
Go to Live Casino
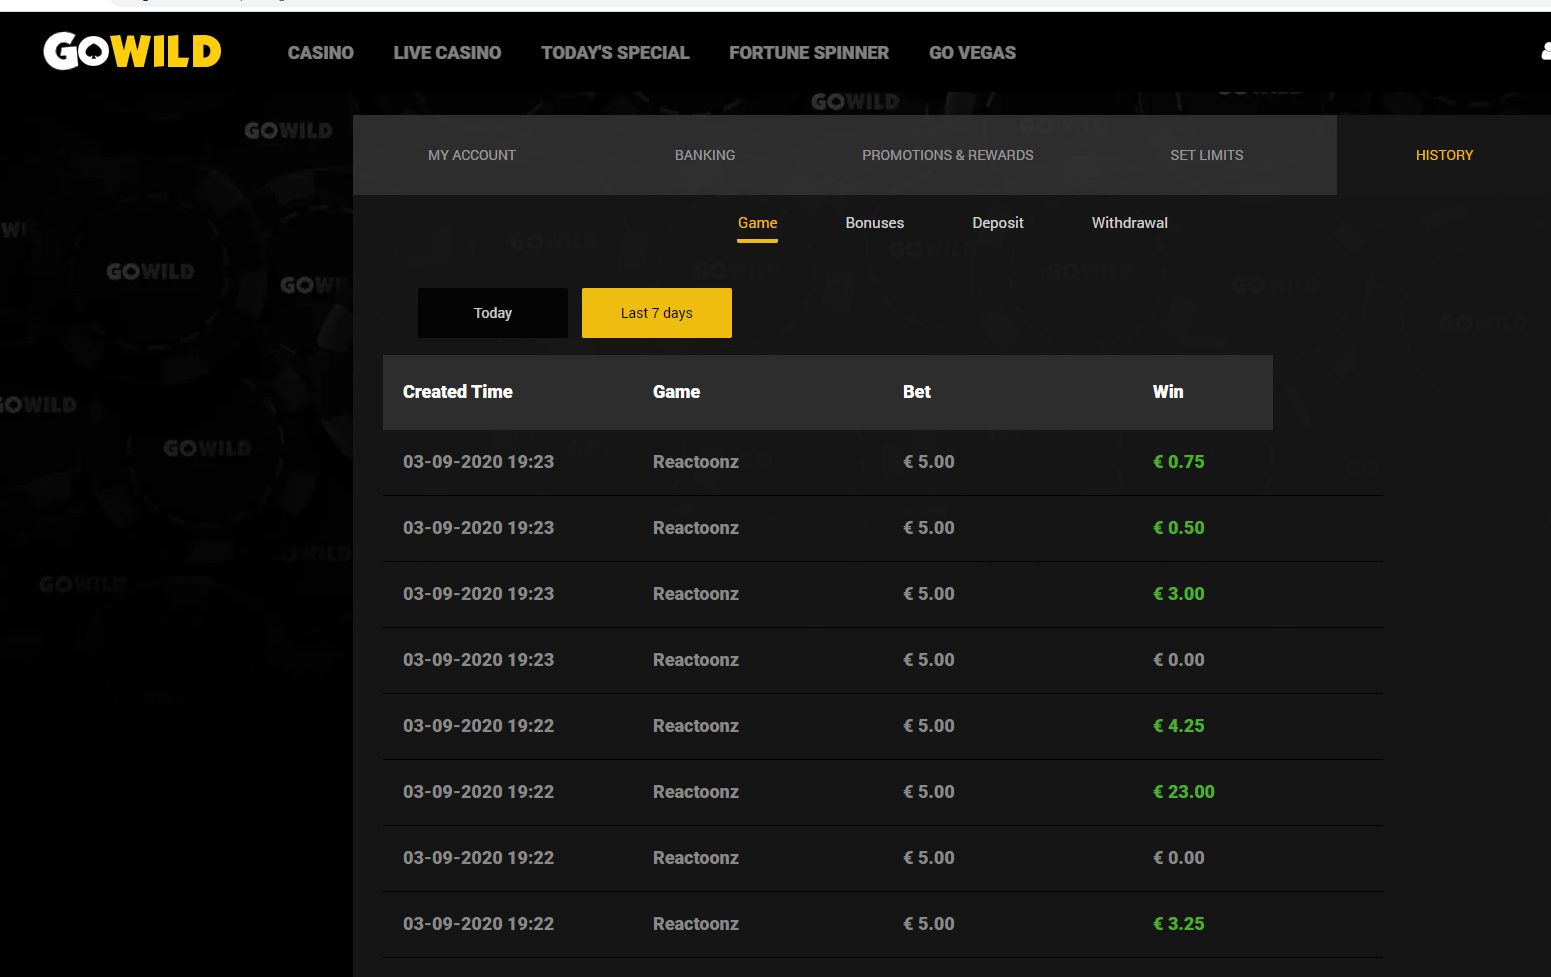pos(447,53)
